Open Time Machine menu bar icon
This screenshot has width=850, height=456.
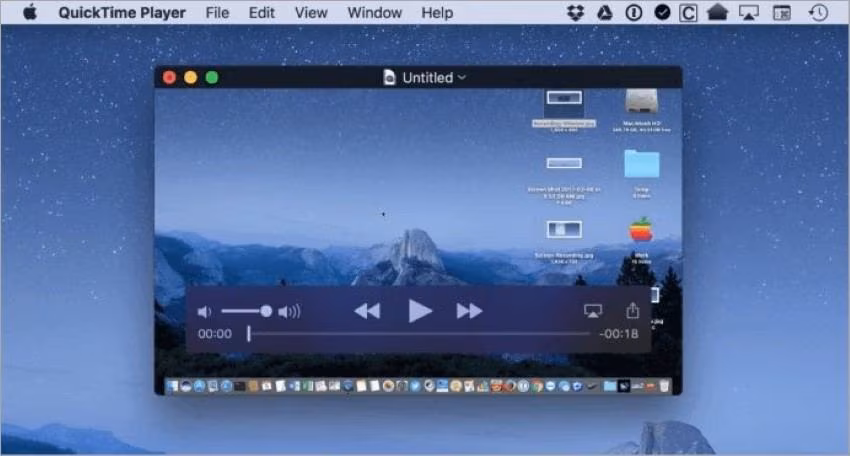click(x=819, y=12)
